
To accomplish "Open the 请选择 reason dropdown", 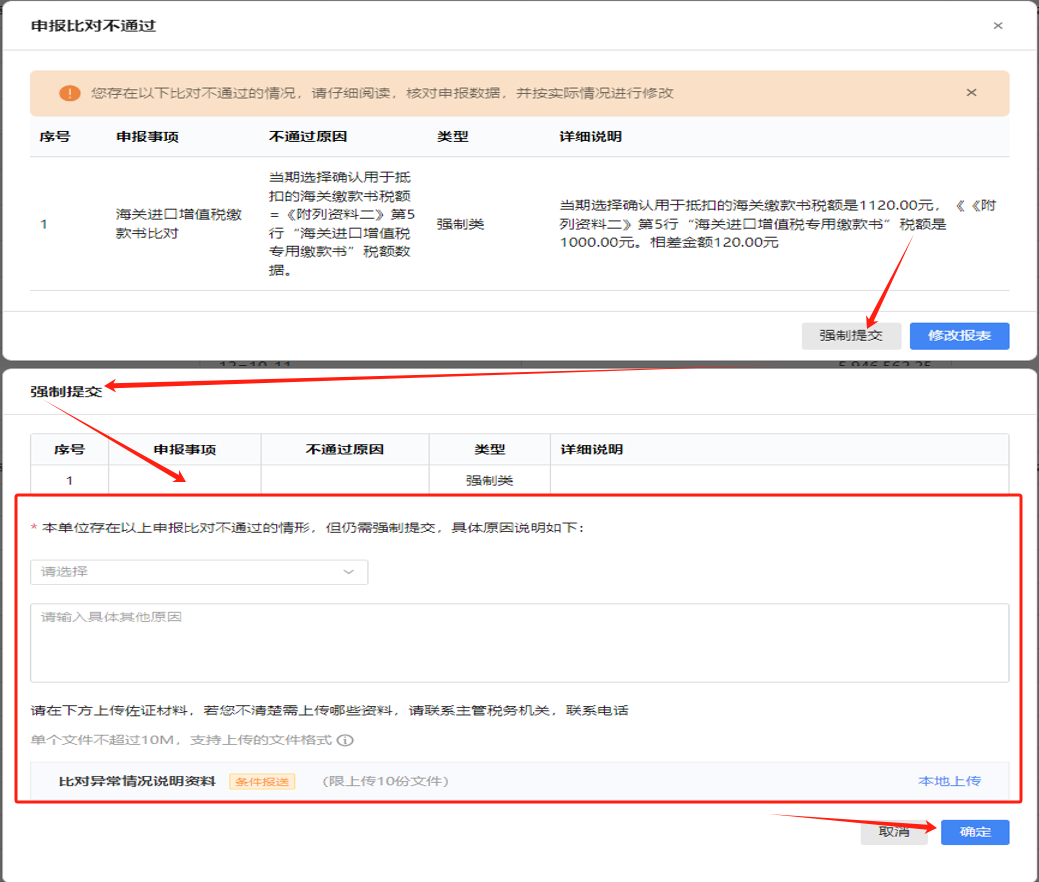I will pos(199,572).
